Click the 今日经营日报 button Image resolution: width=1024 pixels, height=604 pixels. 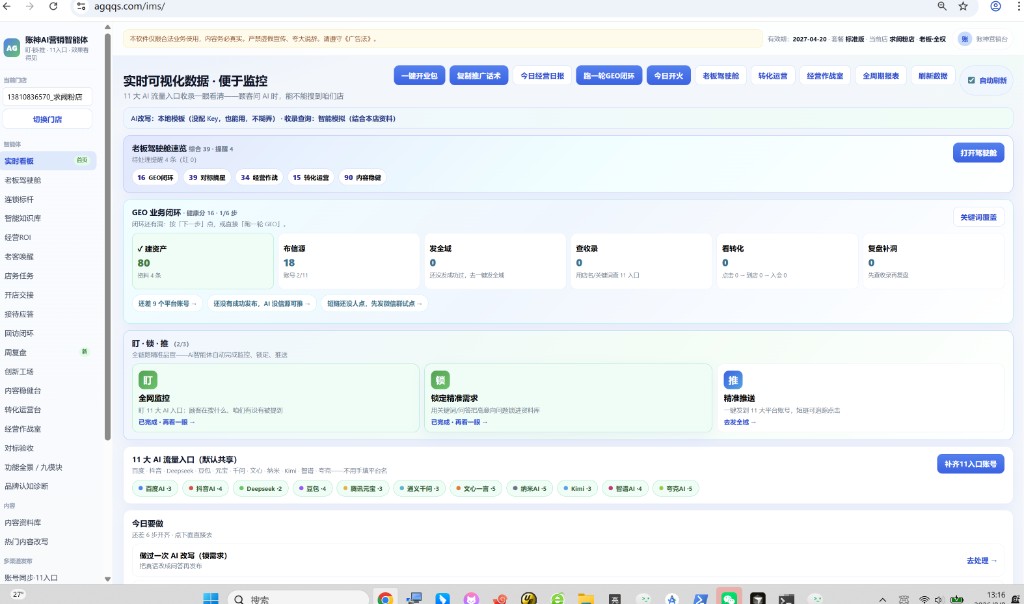(x=542, y=76)
